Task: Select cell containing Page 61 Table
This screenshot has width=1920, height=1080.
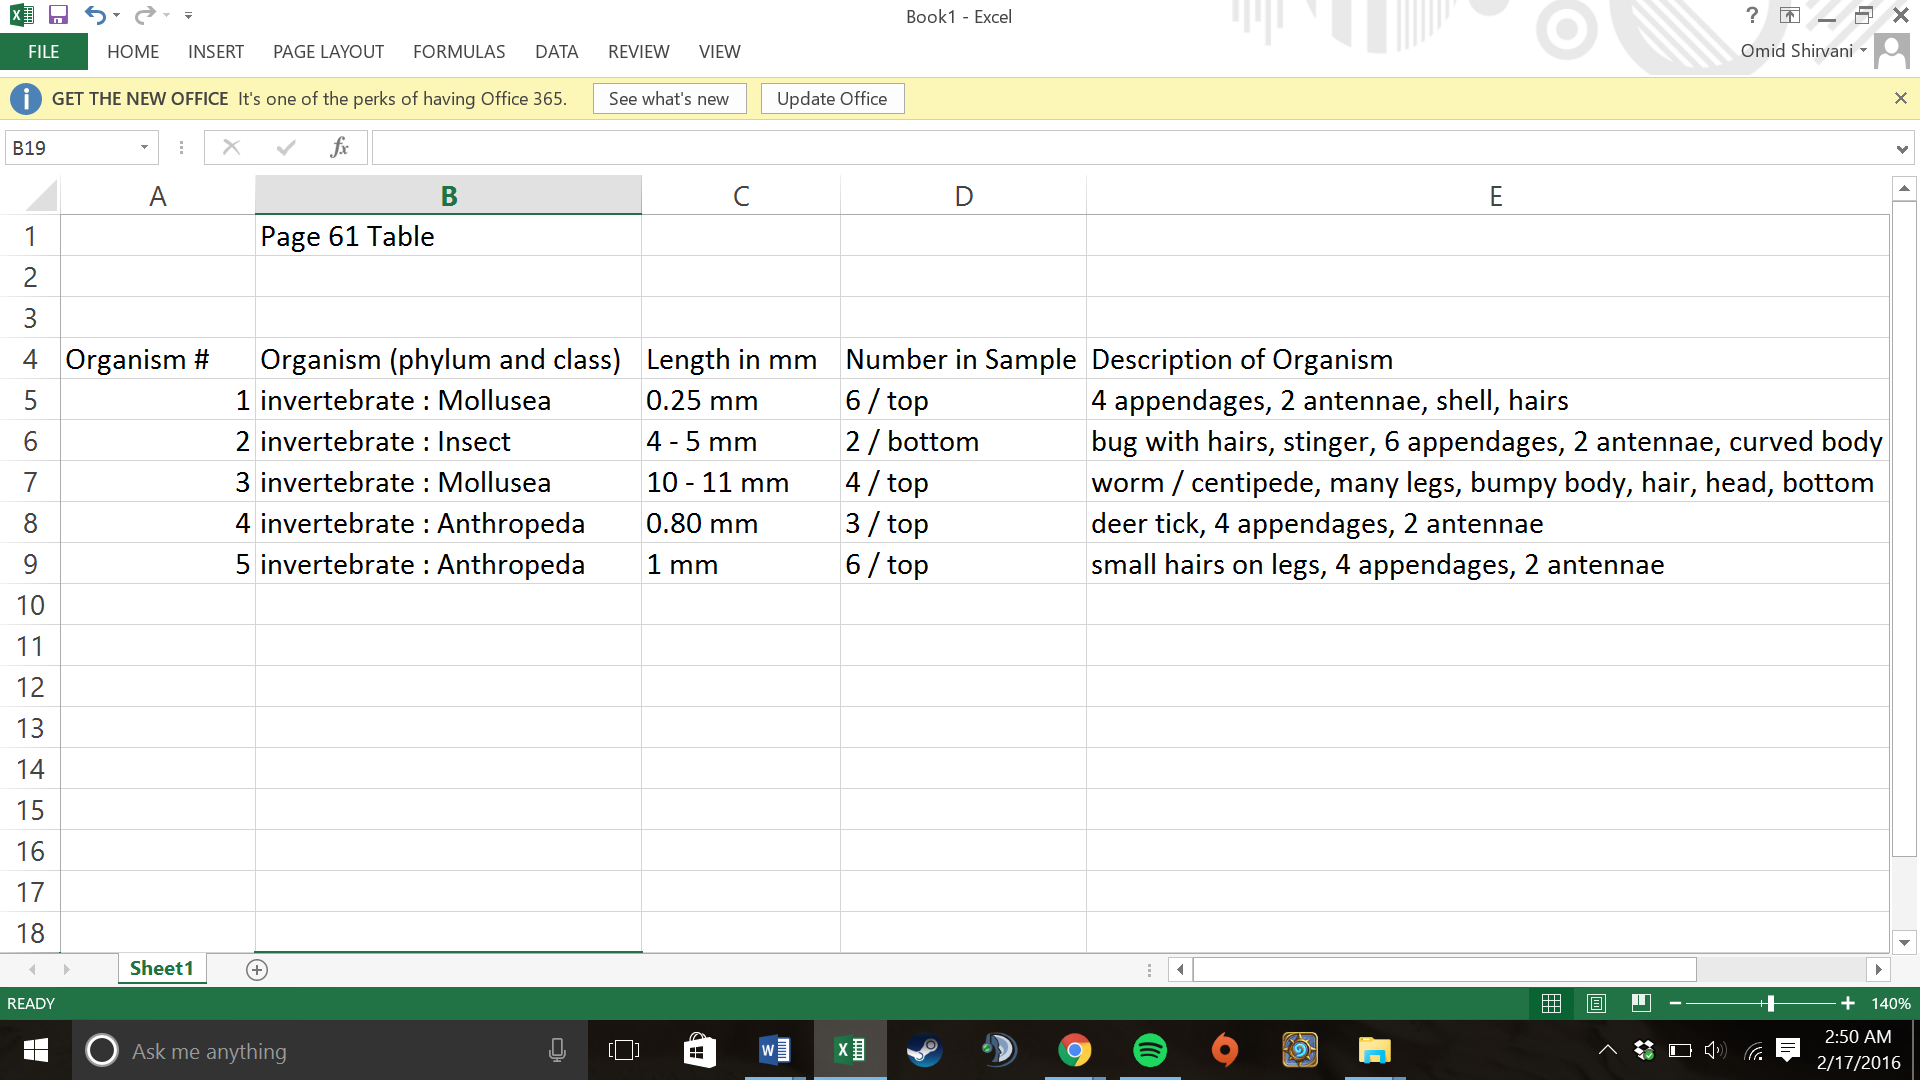Action: tap(447, 237)
